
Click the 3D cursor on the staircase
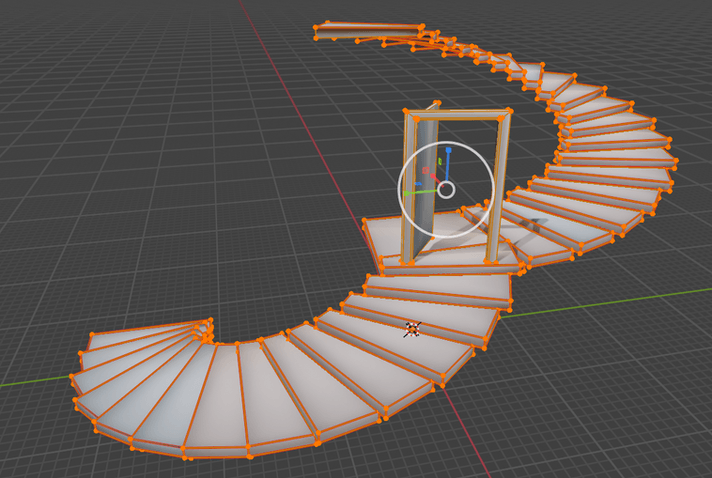coord(412,328)
